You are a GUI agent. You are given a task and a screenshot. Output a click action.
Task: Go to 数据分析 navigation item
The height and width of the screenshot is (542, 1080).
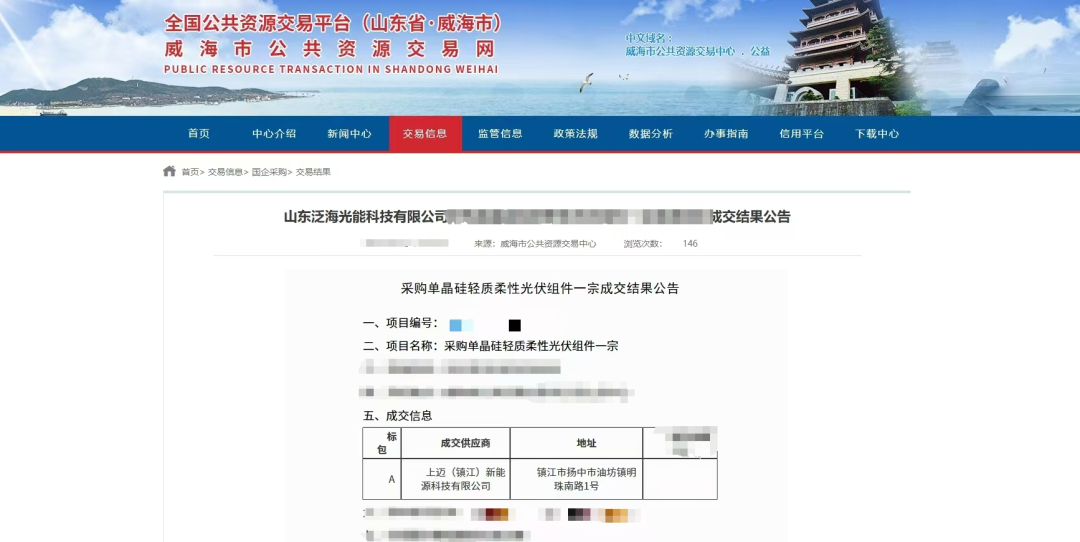[x=650, y=134]
